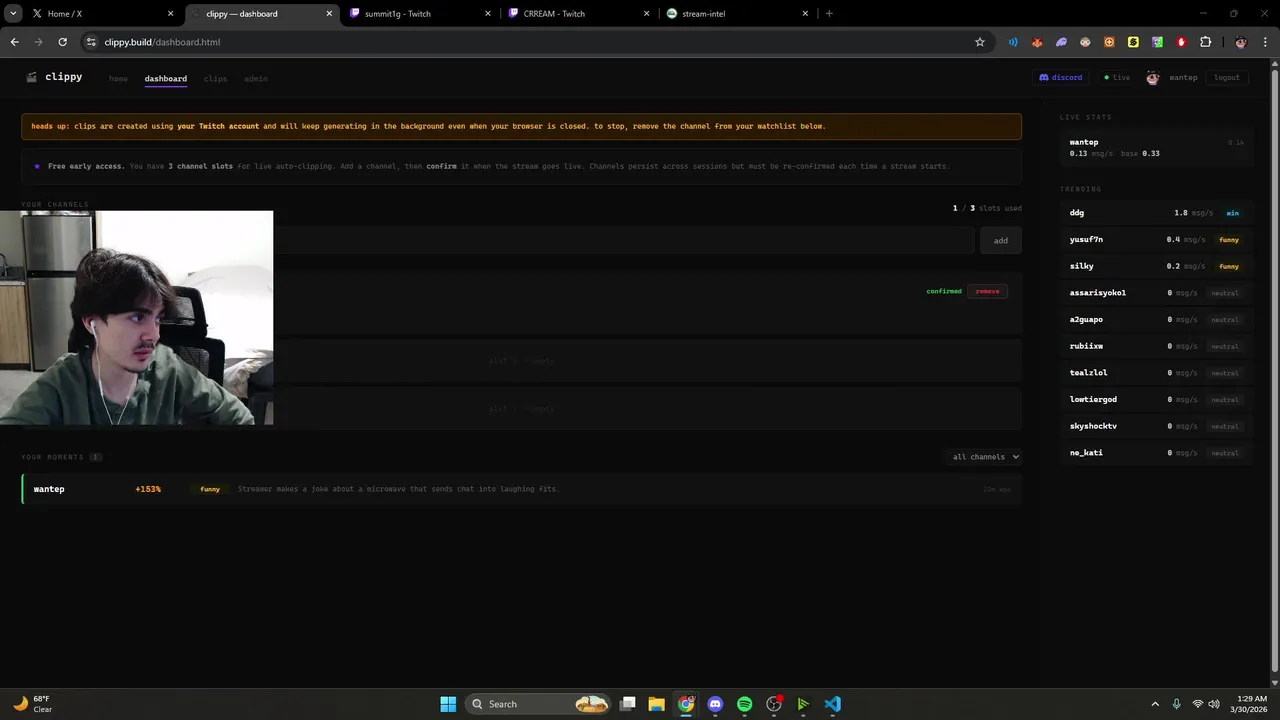Log out with the logout button
The image size is (1280, 720).
[x=1227, y=77]
